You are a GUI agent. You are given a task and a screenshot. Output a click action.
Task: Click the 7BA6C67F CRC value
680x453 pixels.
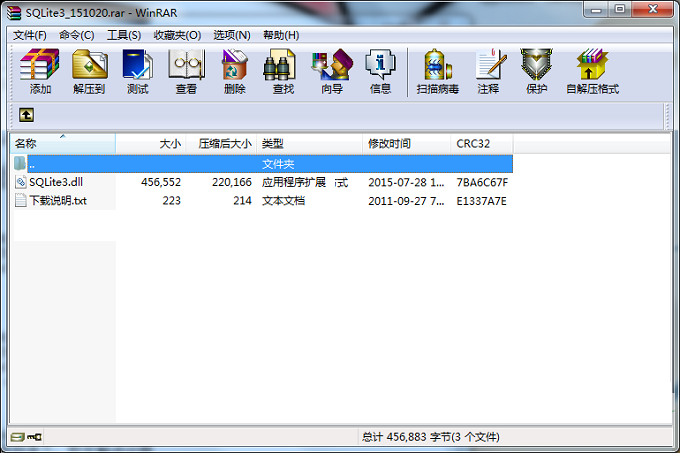(482, 183)
